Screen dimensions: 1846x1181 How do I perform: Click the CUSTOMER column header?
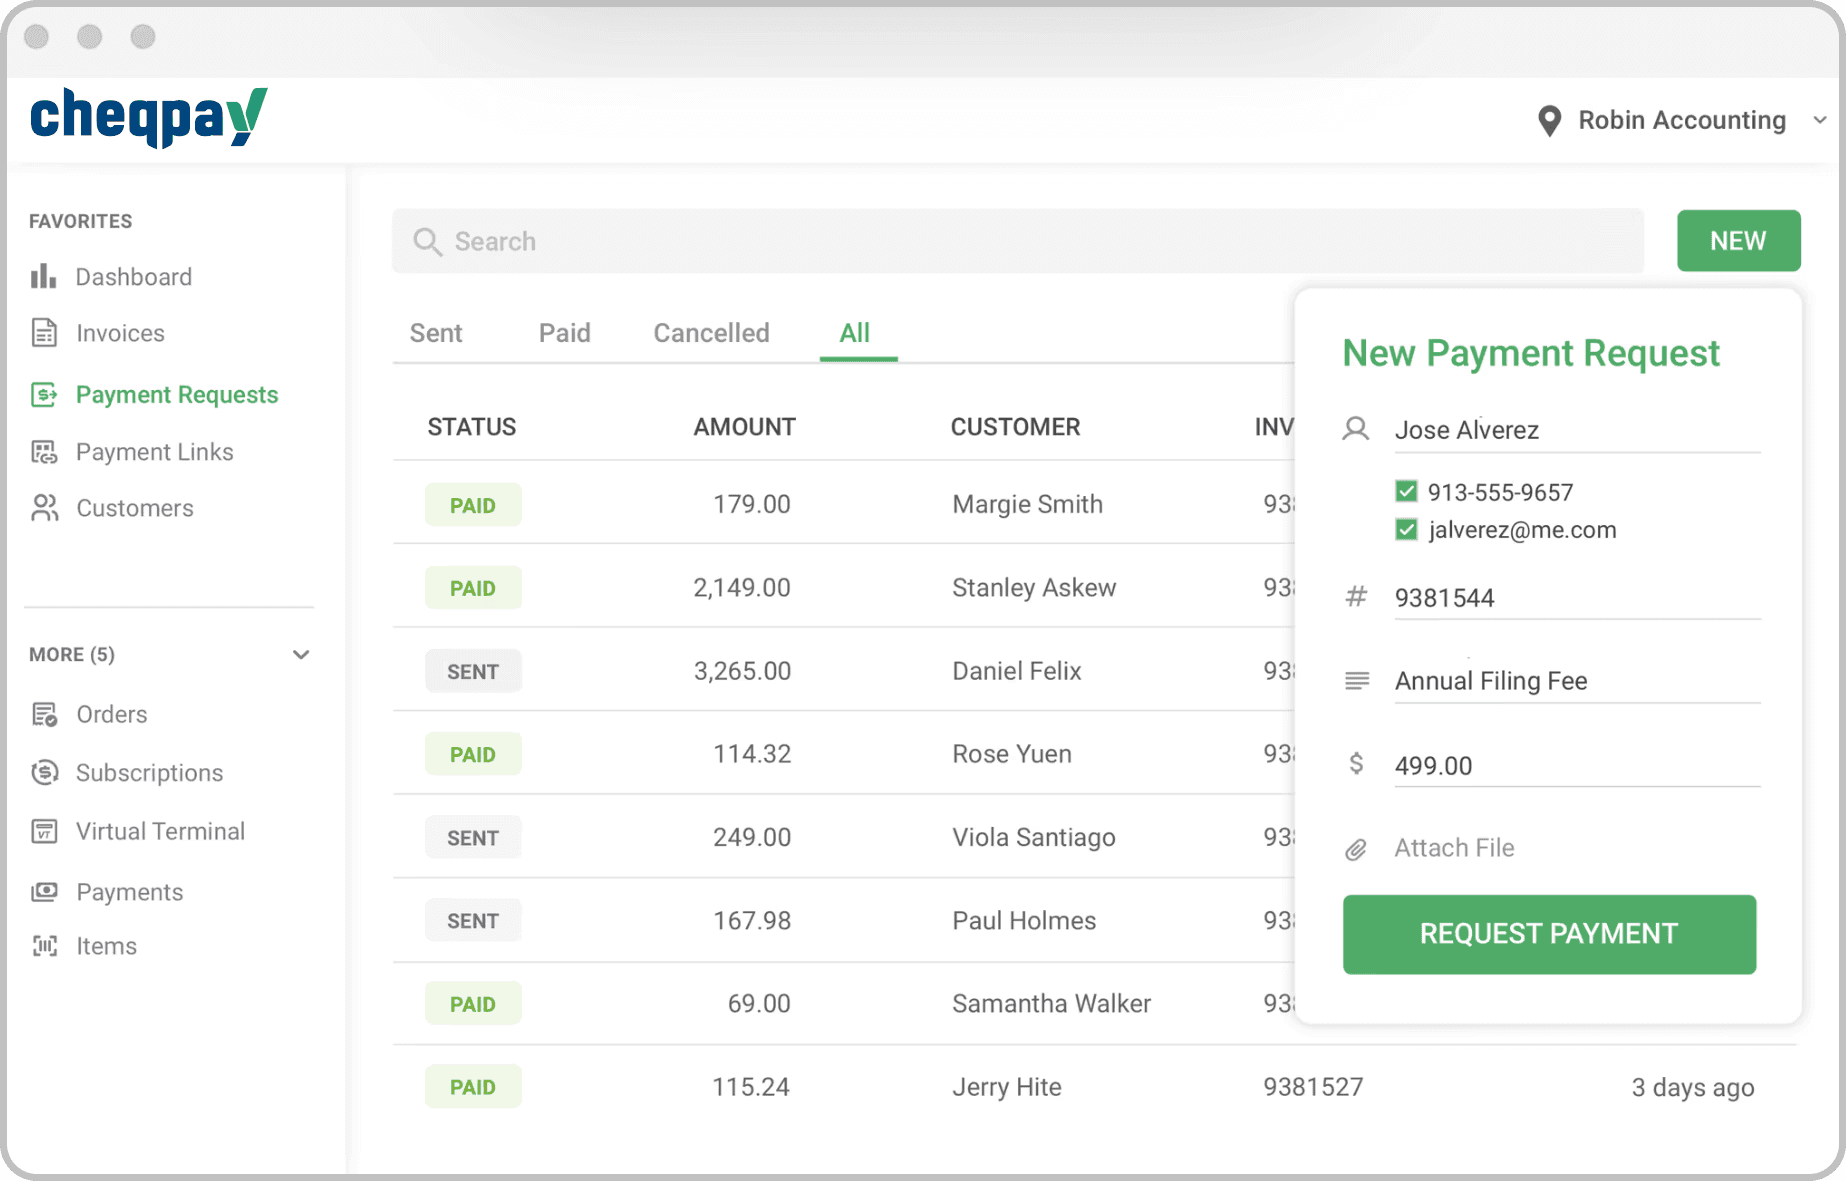1015,427
